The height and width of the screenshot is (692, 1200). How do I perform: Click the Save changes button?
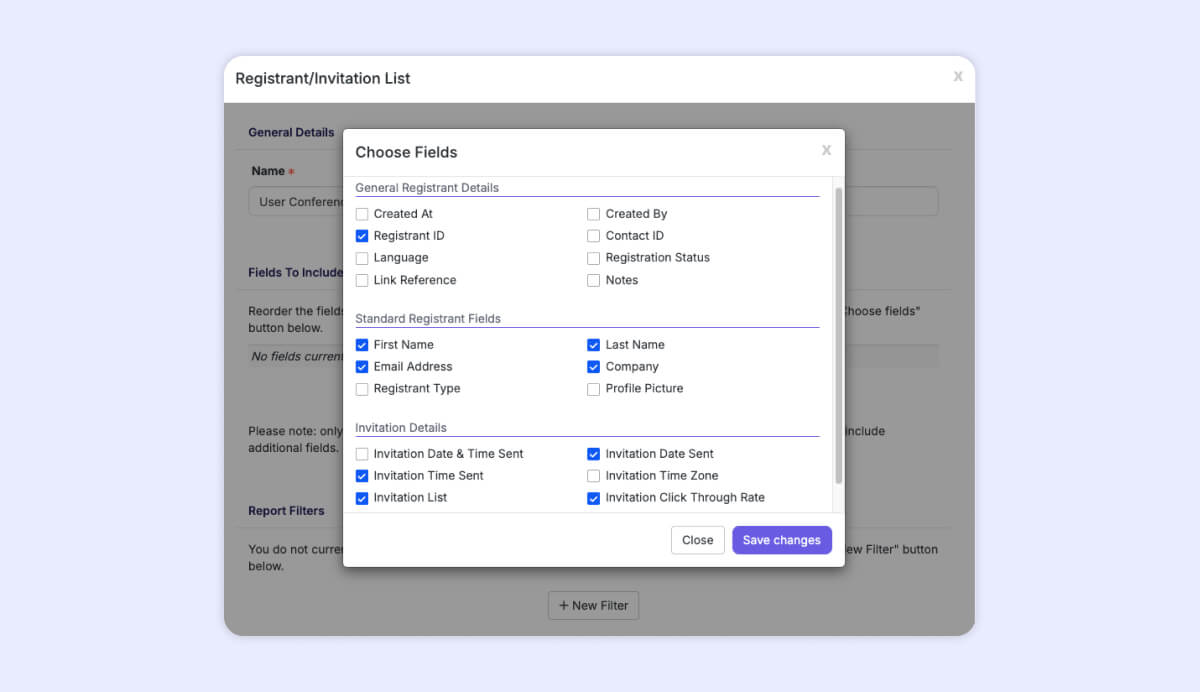[782, 540]
